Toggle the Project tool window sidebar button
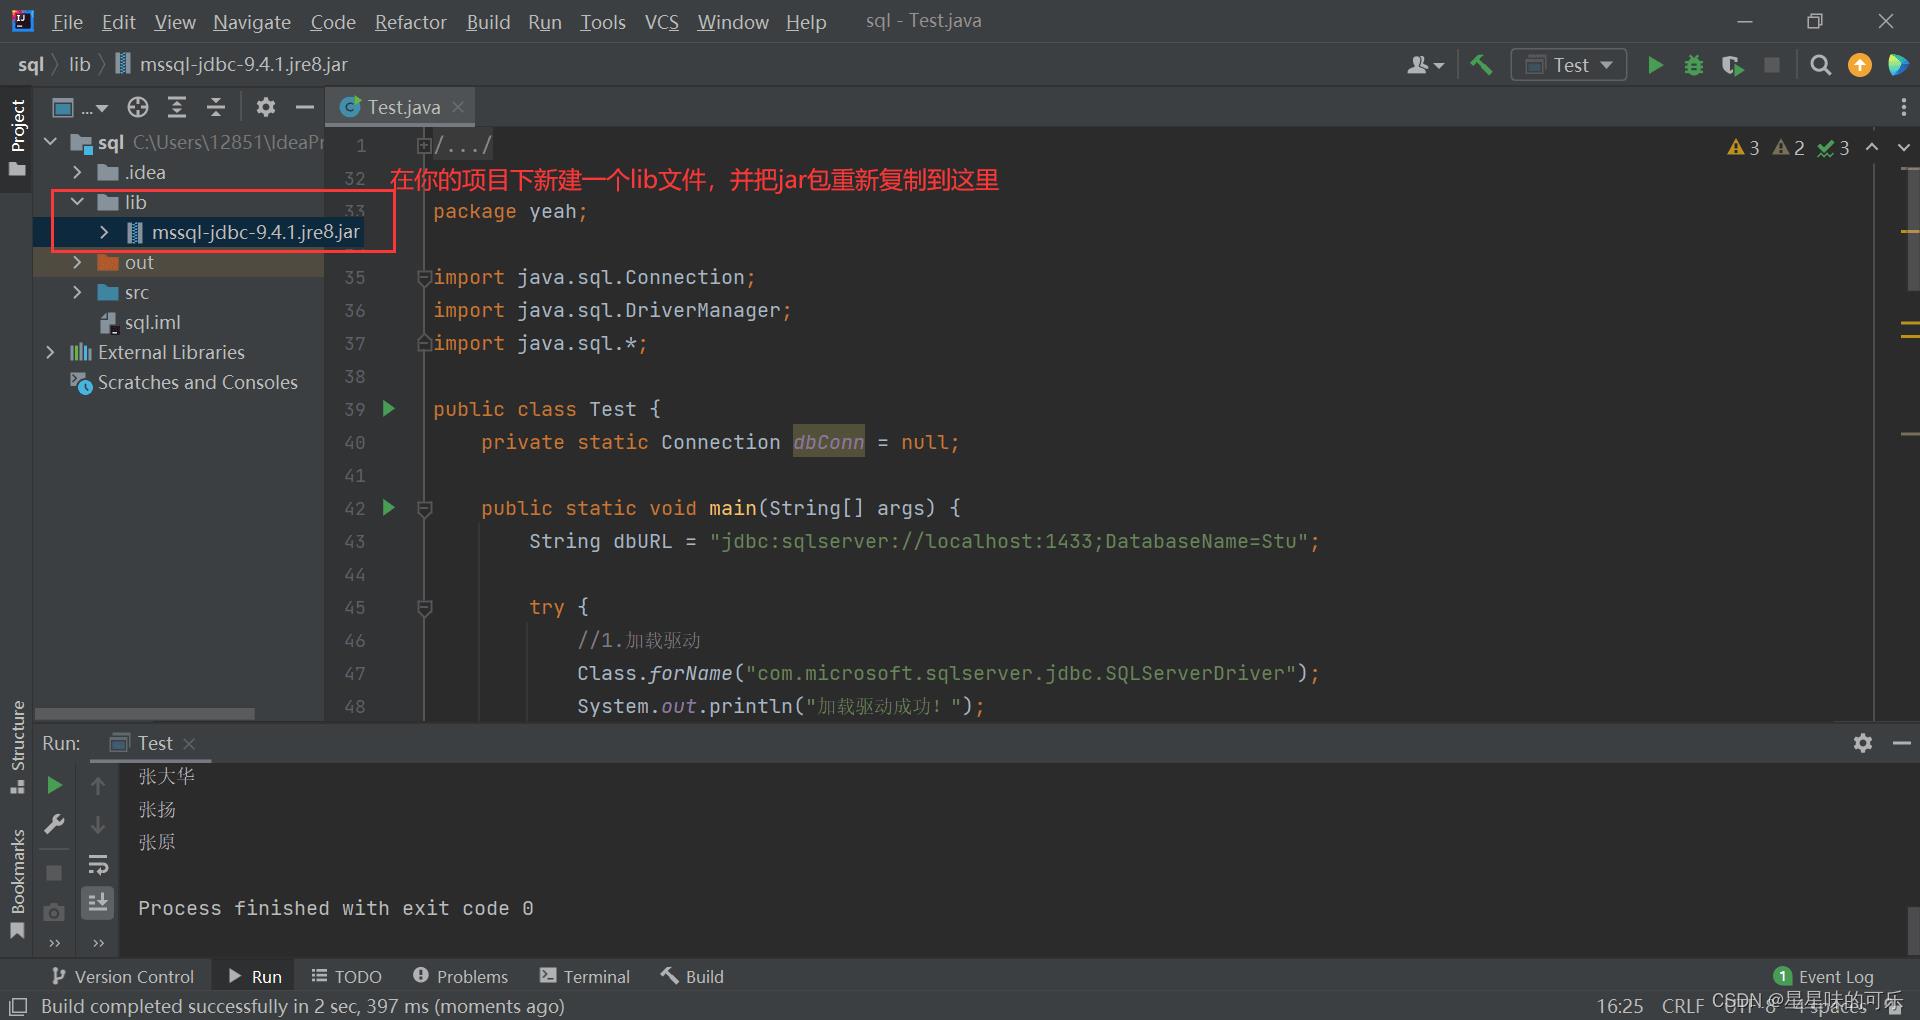This screenshot has height=1020, width=1920. (17, 137)
